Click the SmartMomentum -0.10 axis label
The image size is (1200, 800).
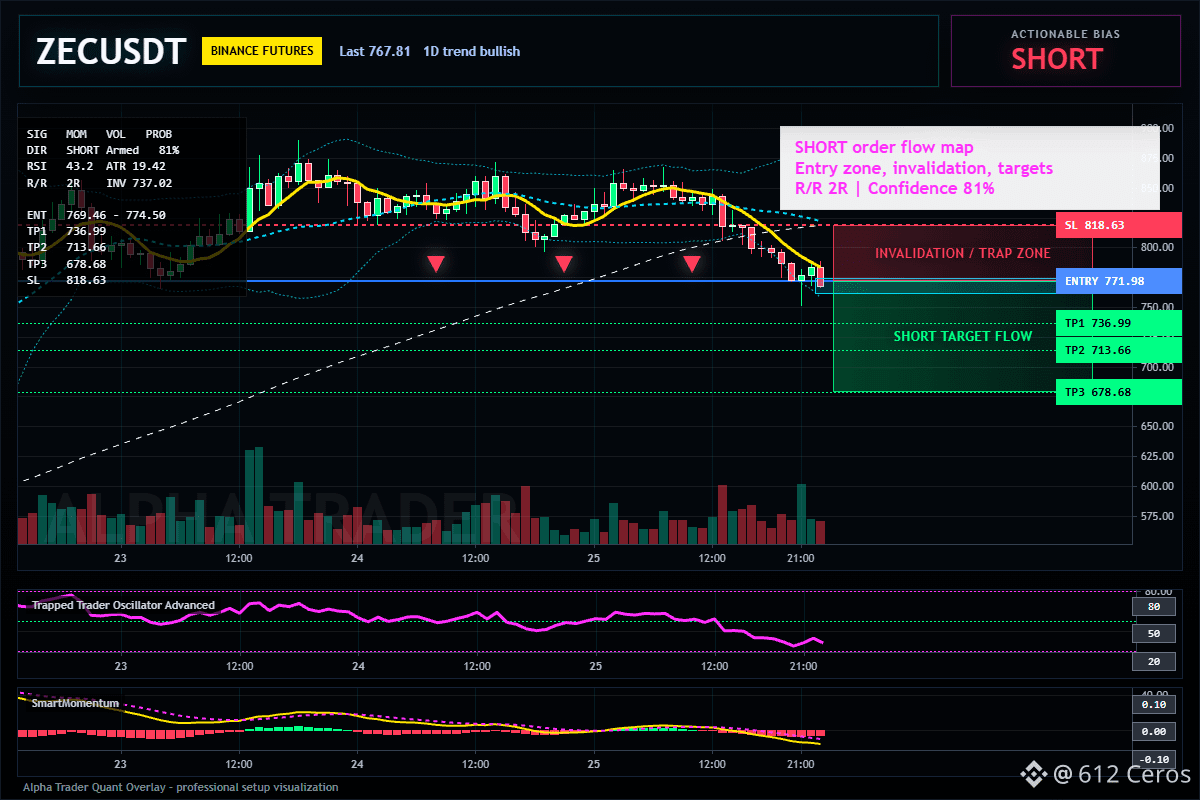point(1153,759)
